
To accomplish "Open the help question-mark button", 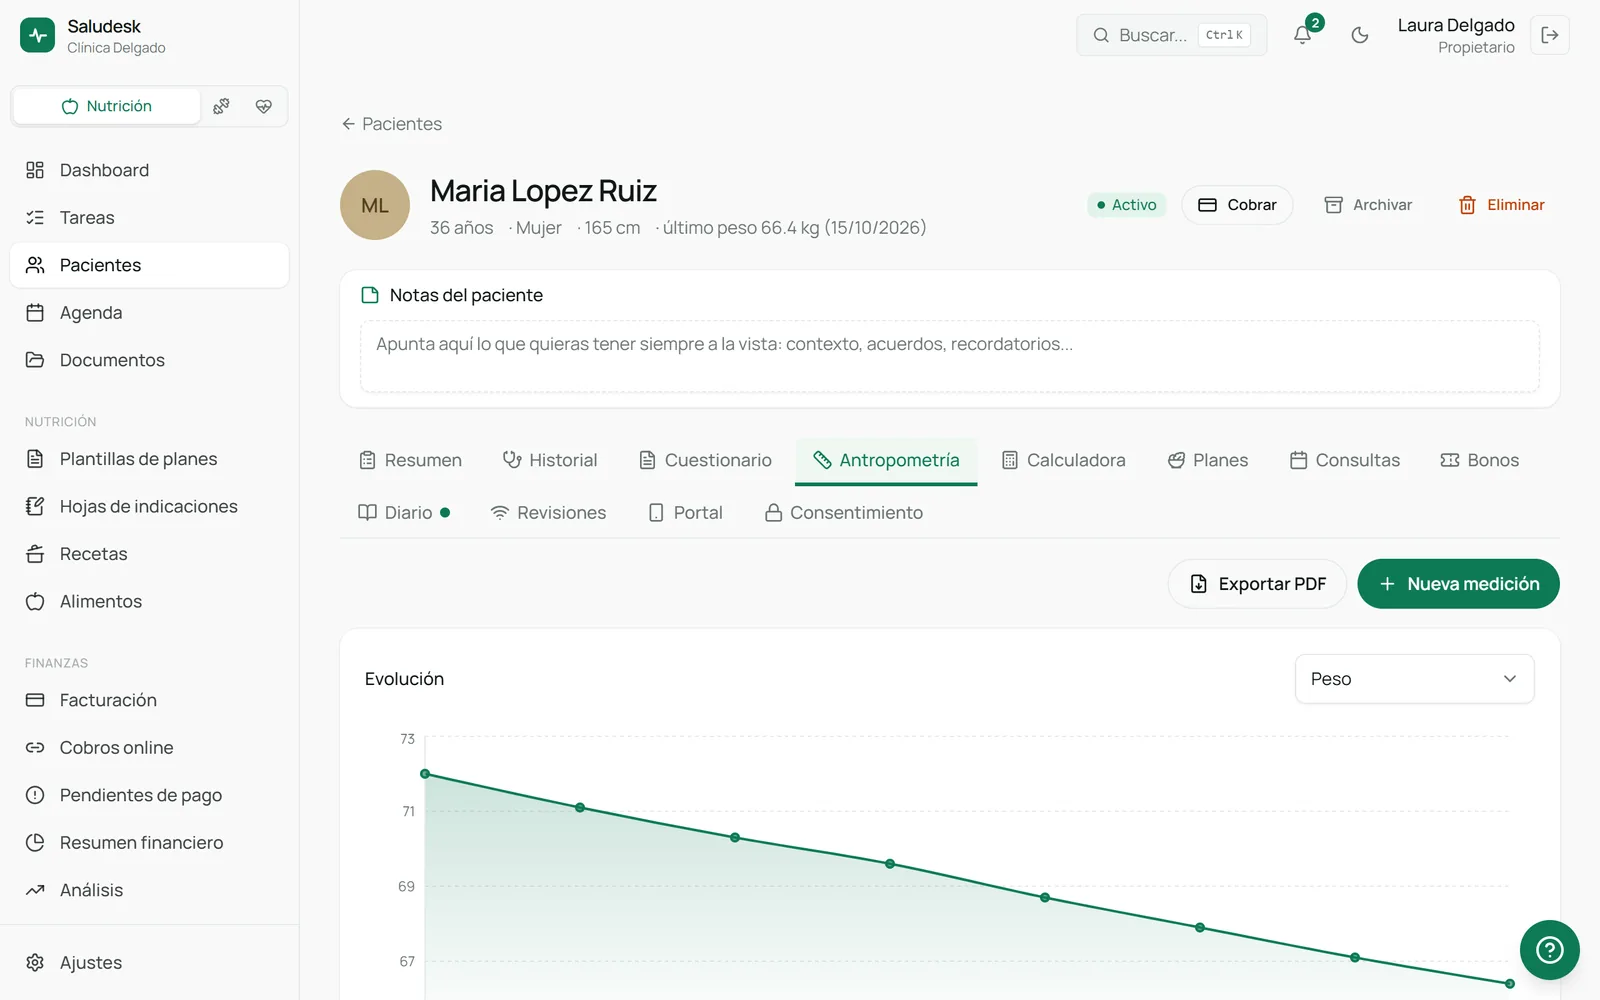I will tap(1549, 949).
